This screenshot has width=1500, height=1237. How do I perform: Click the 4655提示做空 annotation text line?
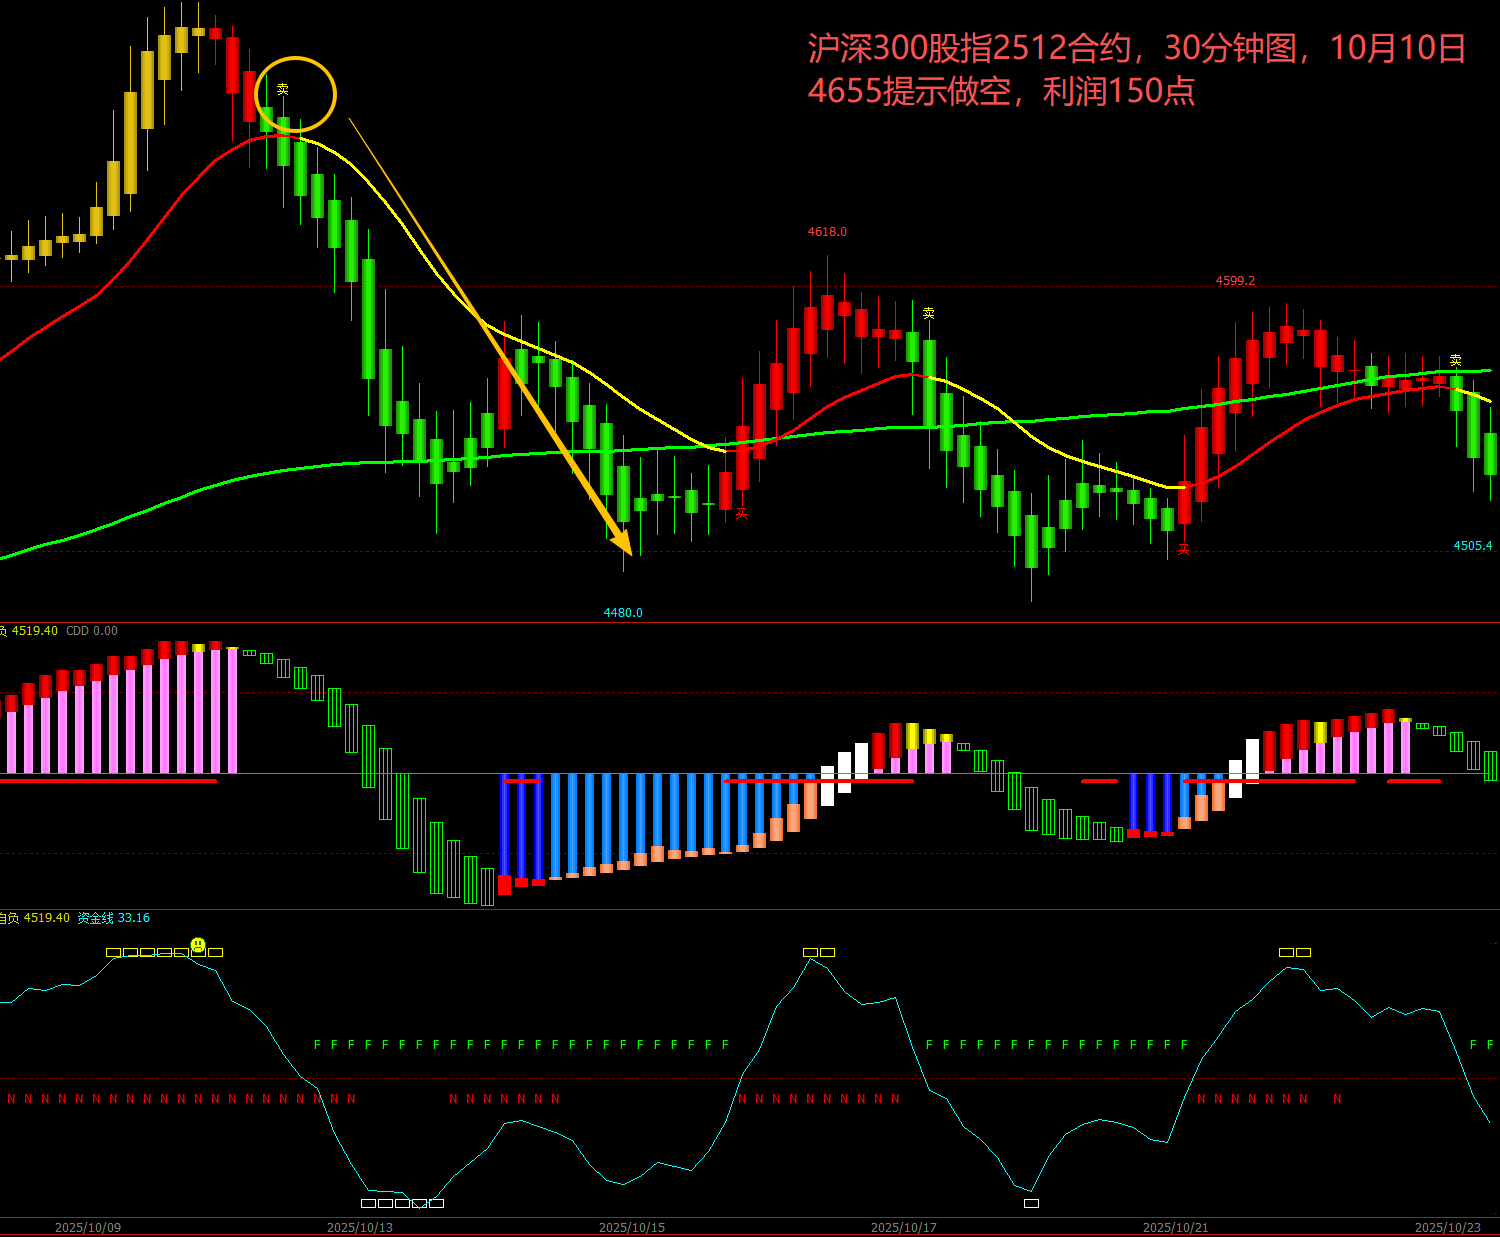click(1001, 92)
